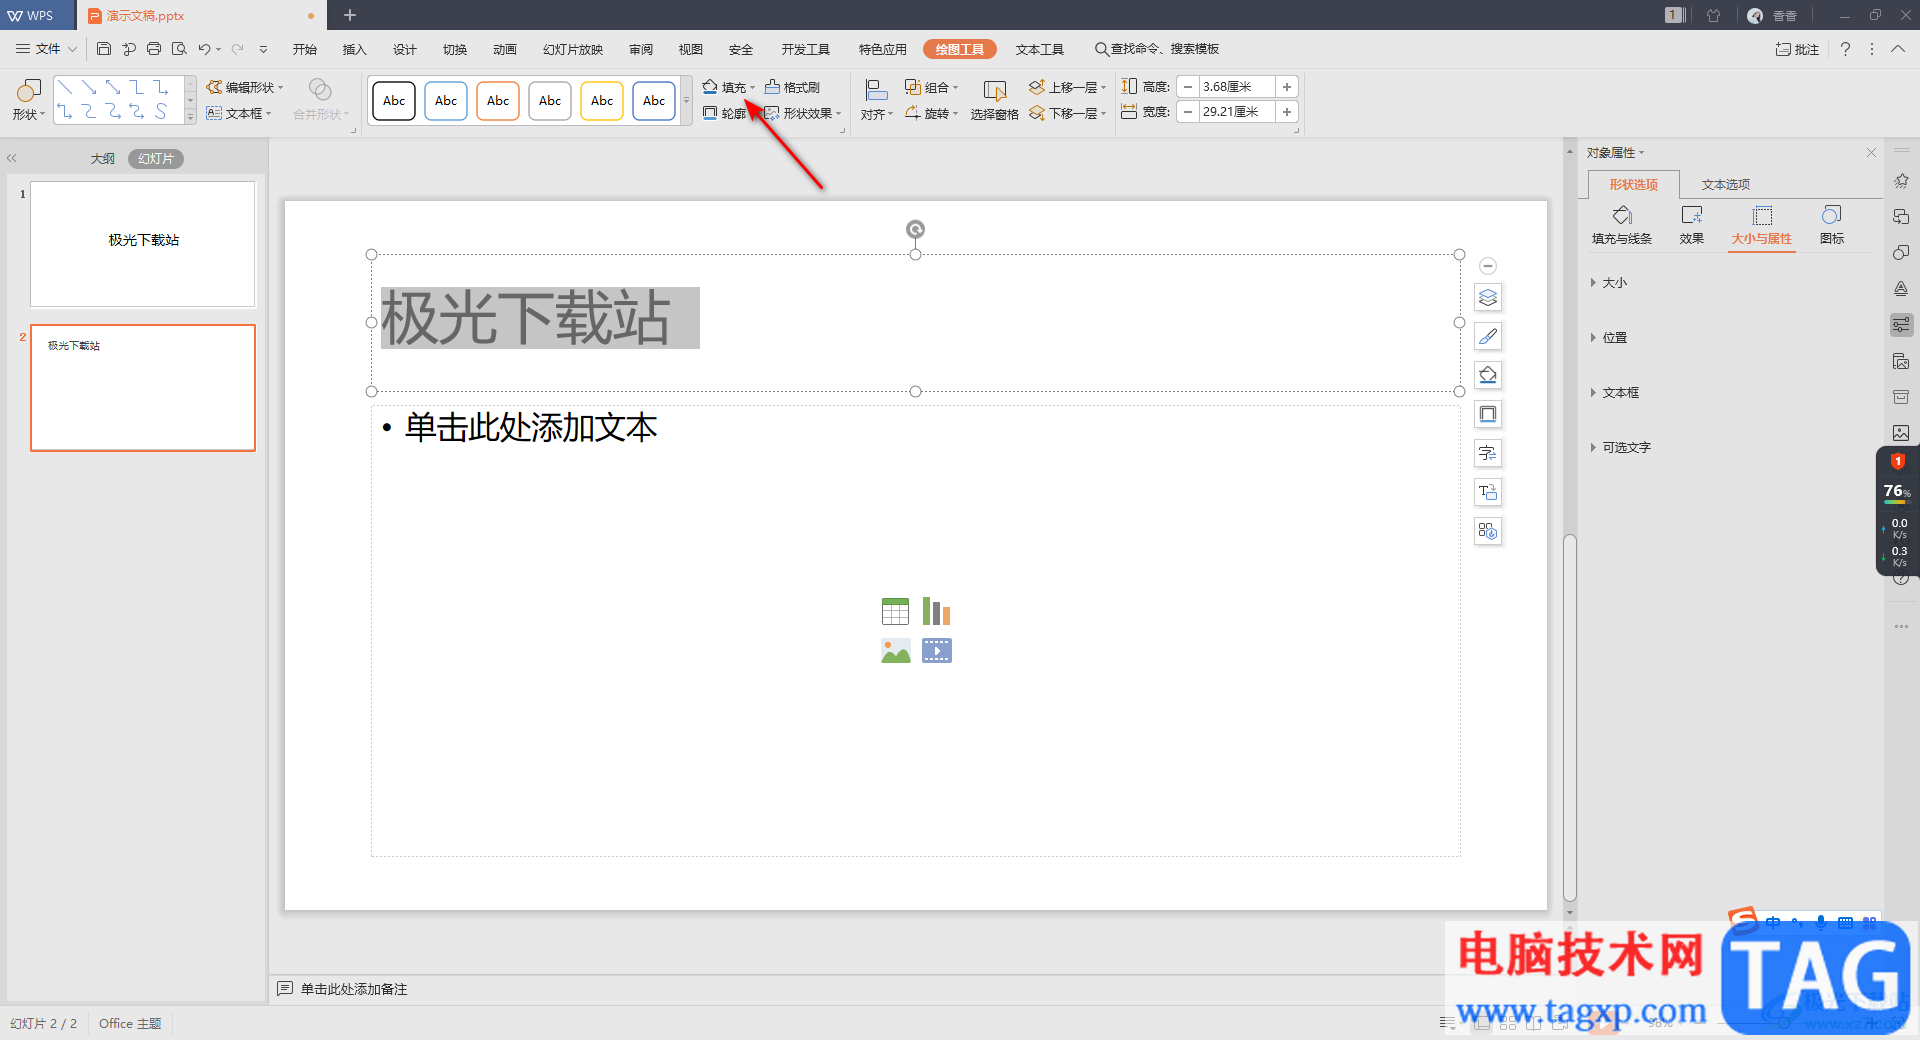Open the 编辑形状 dropdown

click(x=246, y=87)
